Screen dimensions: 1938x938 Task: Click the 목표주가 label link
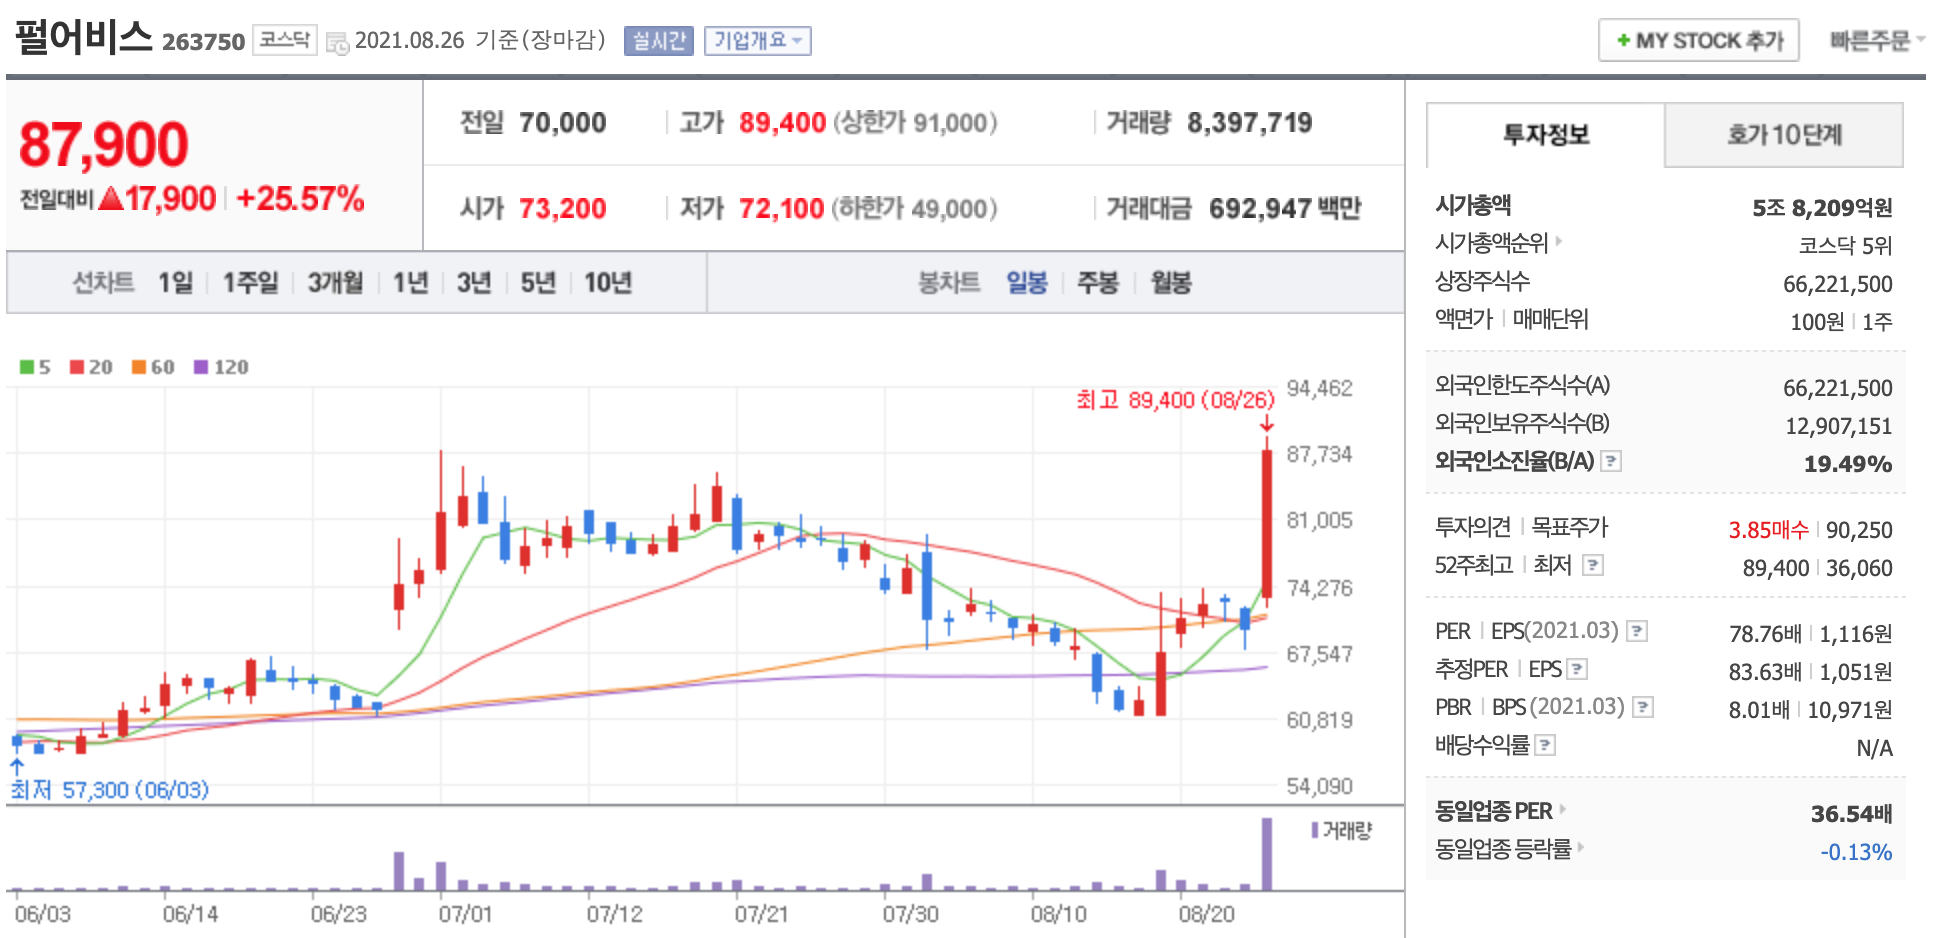pyautogui.click(x=1570, y=527)
